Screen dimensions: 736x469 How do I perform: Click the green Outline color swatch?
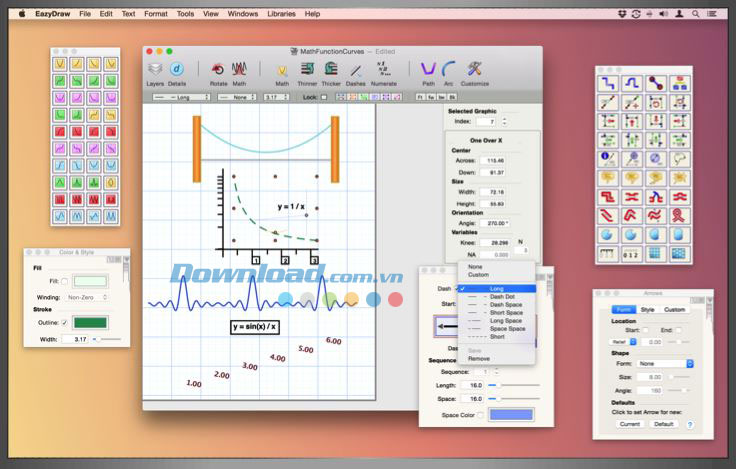[90, 322]
